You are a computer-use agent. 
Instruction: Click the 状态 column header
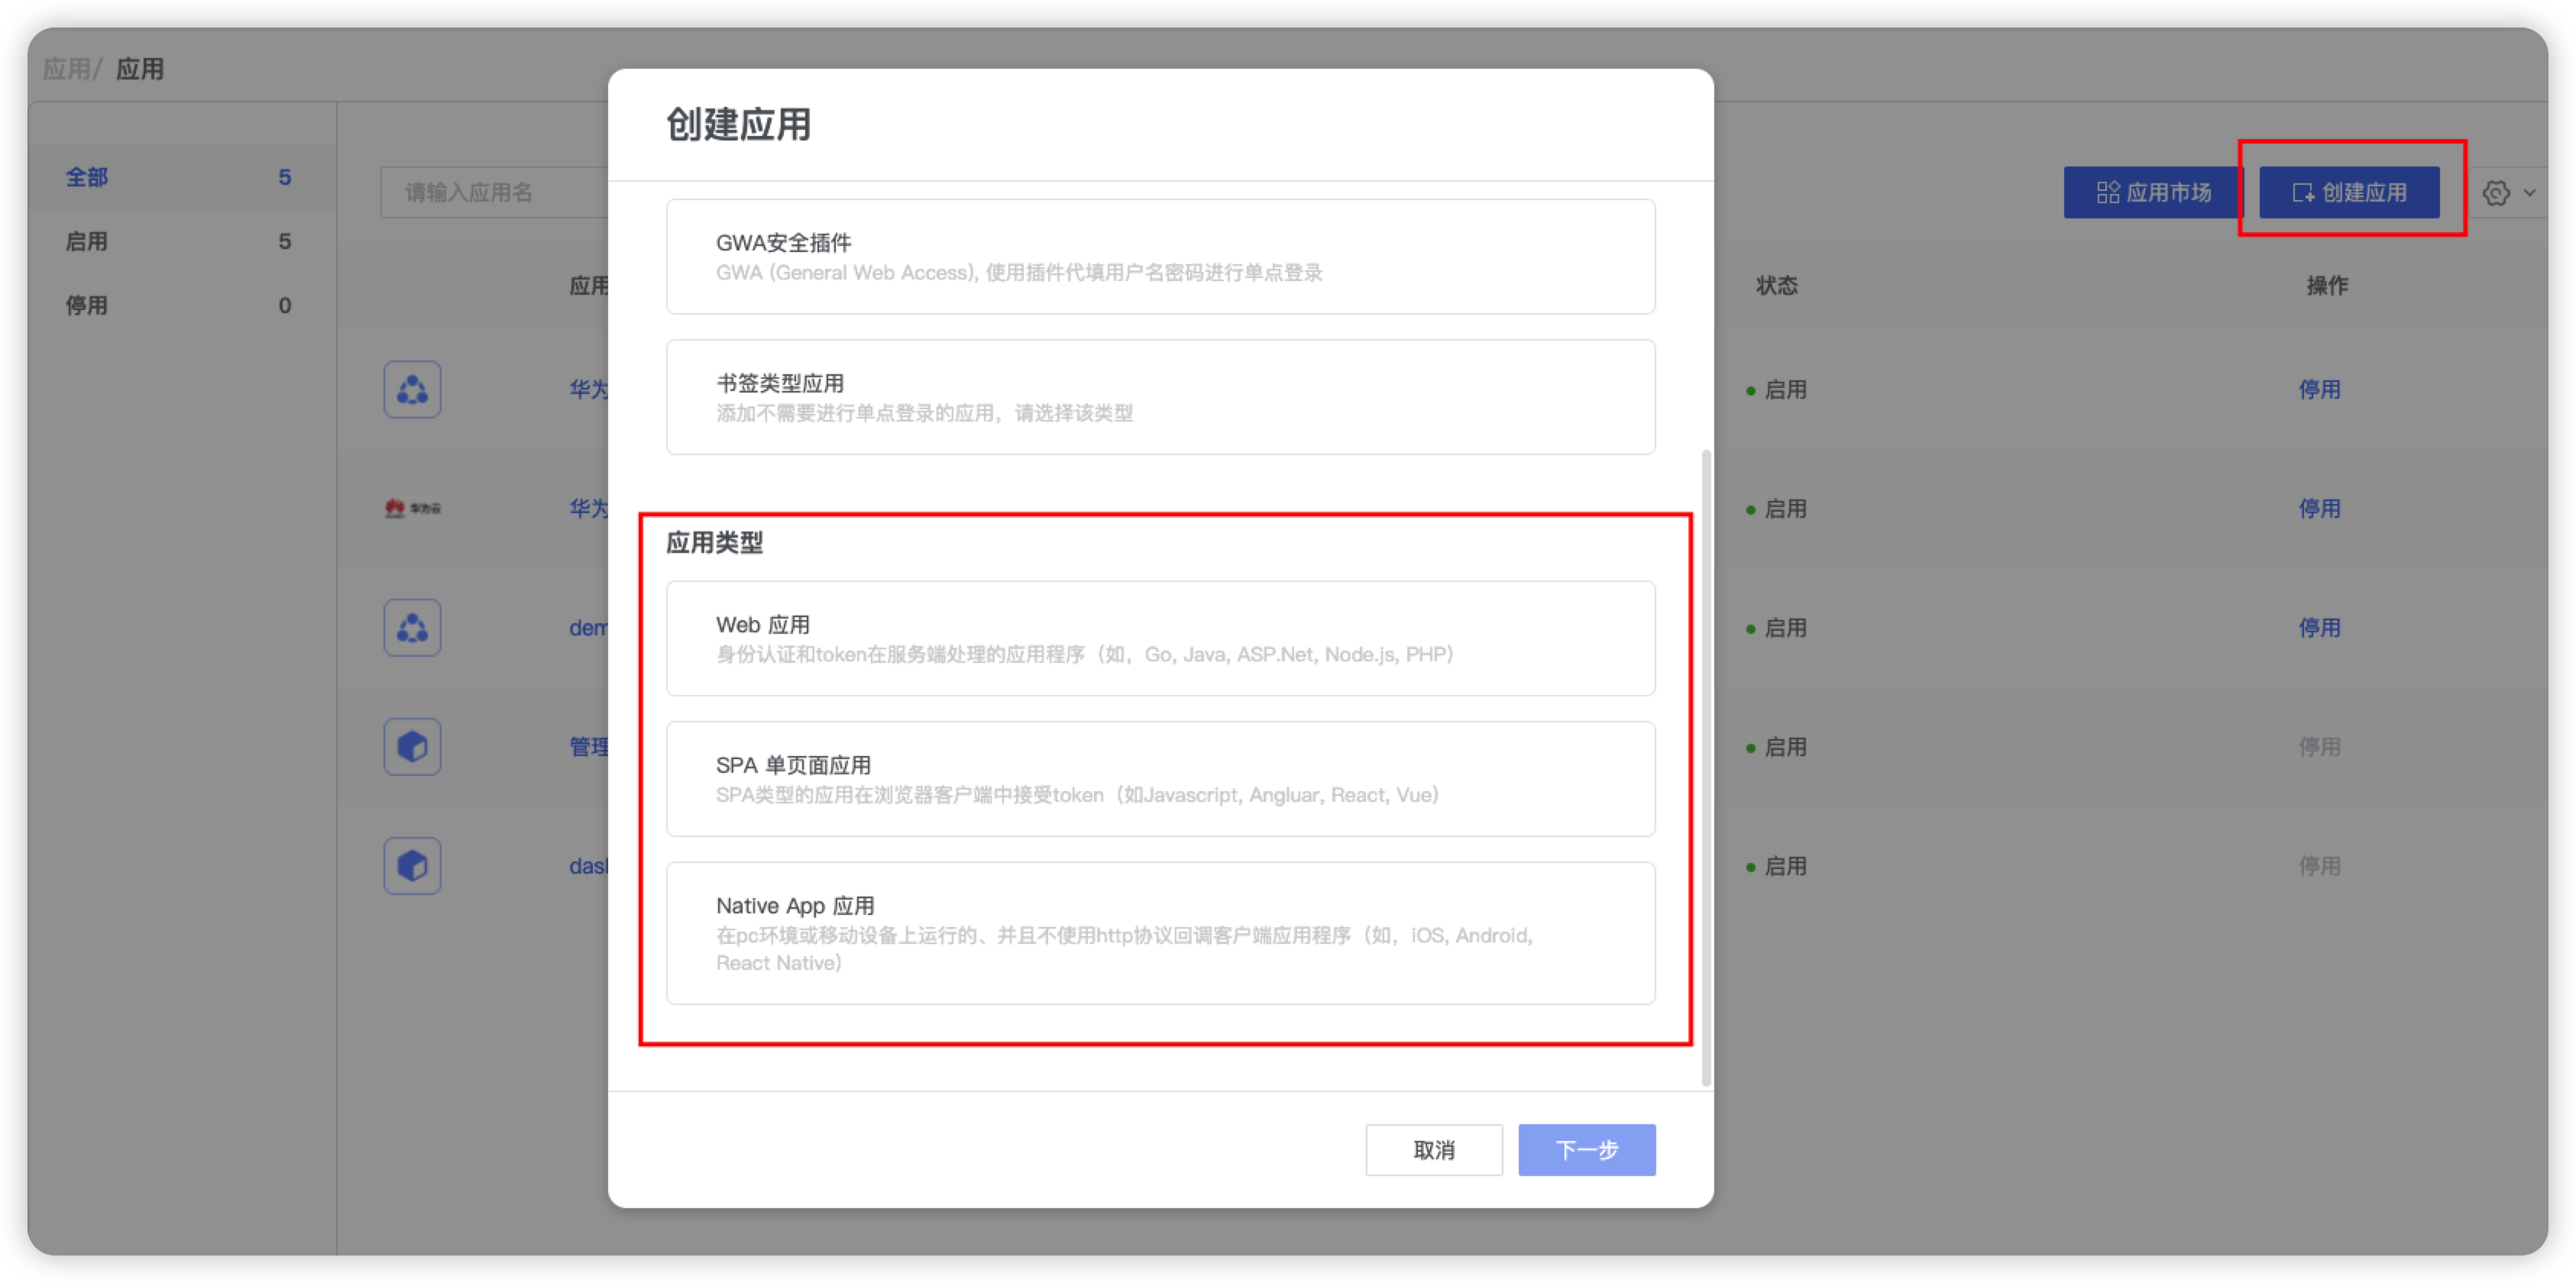[1776, 285]
